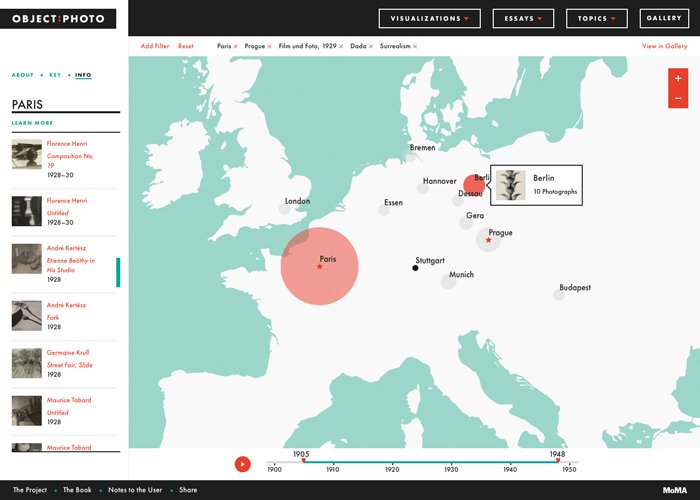The image size is (700, 500).
Task: Select the Stuttgart black dot on map
Action: tap(415, 268)
